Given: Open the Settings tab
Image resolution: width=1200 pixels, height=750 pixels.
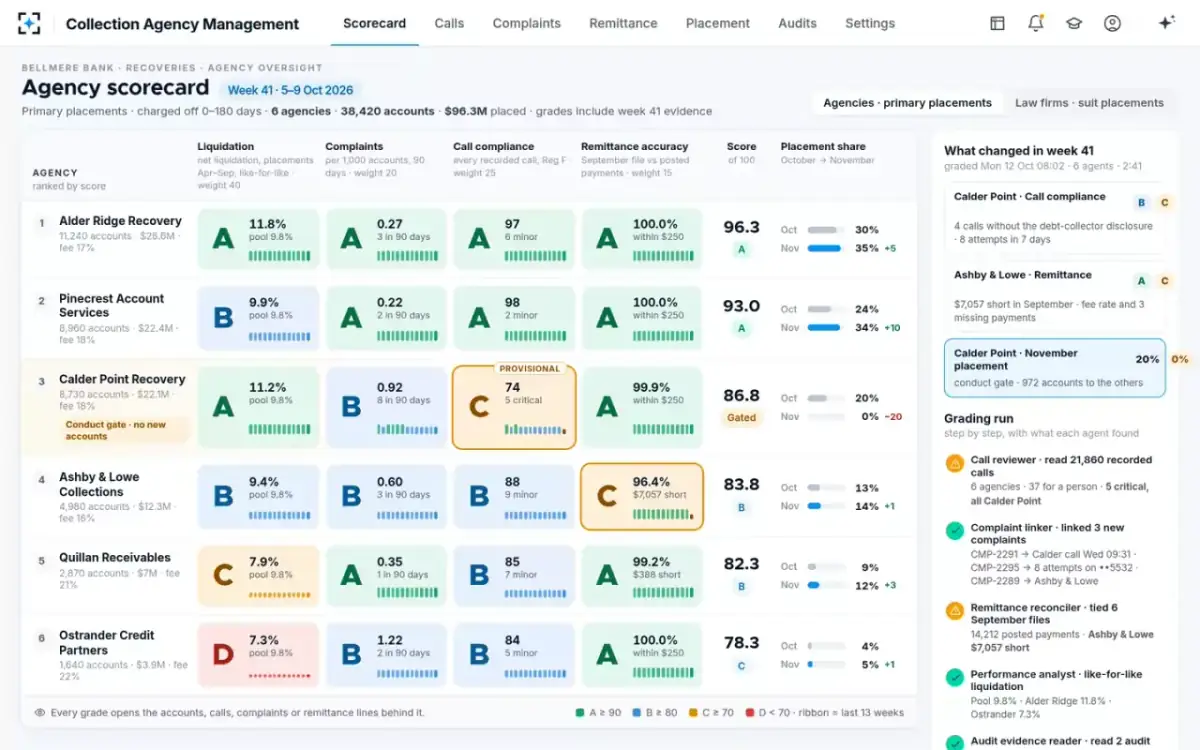Looking at the screenshot, I should 870,23.
